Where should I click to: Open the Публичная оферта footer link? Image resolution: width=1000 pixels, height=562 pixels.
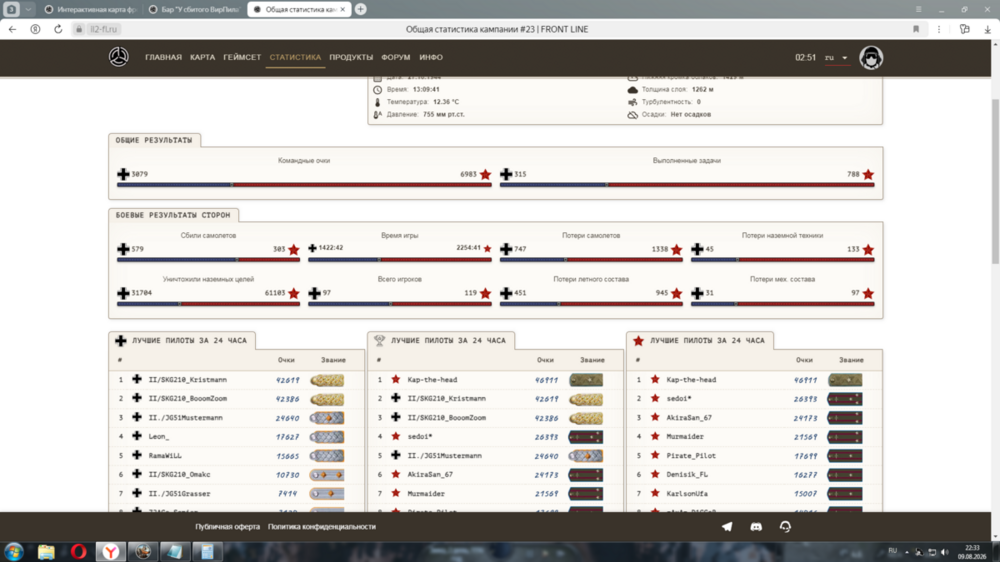tap(228, 527)
